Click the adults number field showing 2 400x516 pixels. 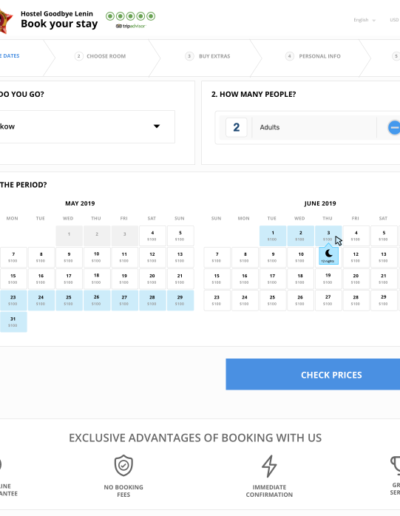[x=236, y=127]
